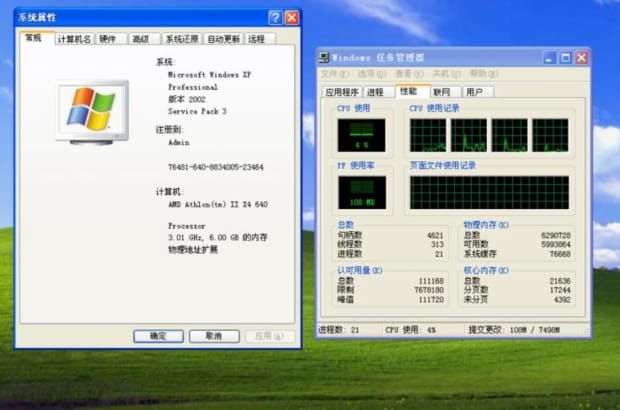This screenshot has width=620, height=410.
Task: Click the question mark help button in 系统属性
Action: (275, 17)
